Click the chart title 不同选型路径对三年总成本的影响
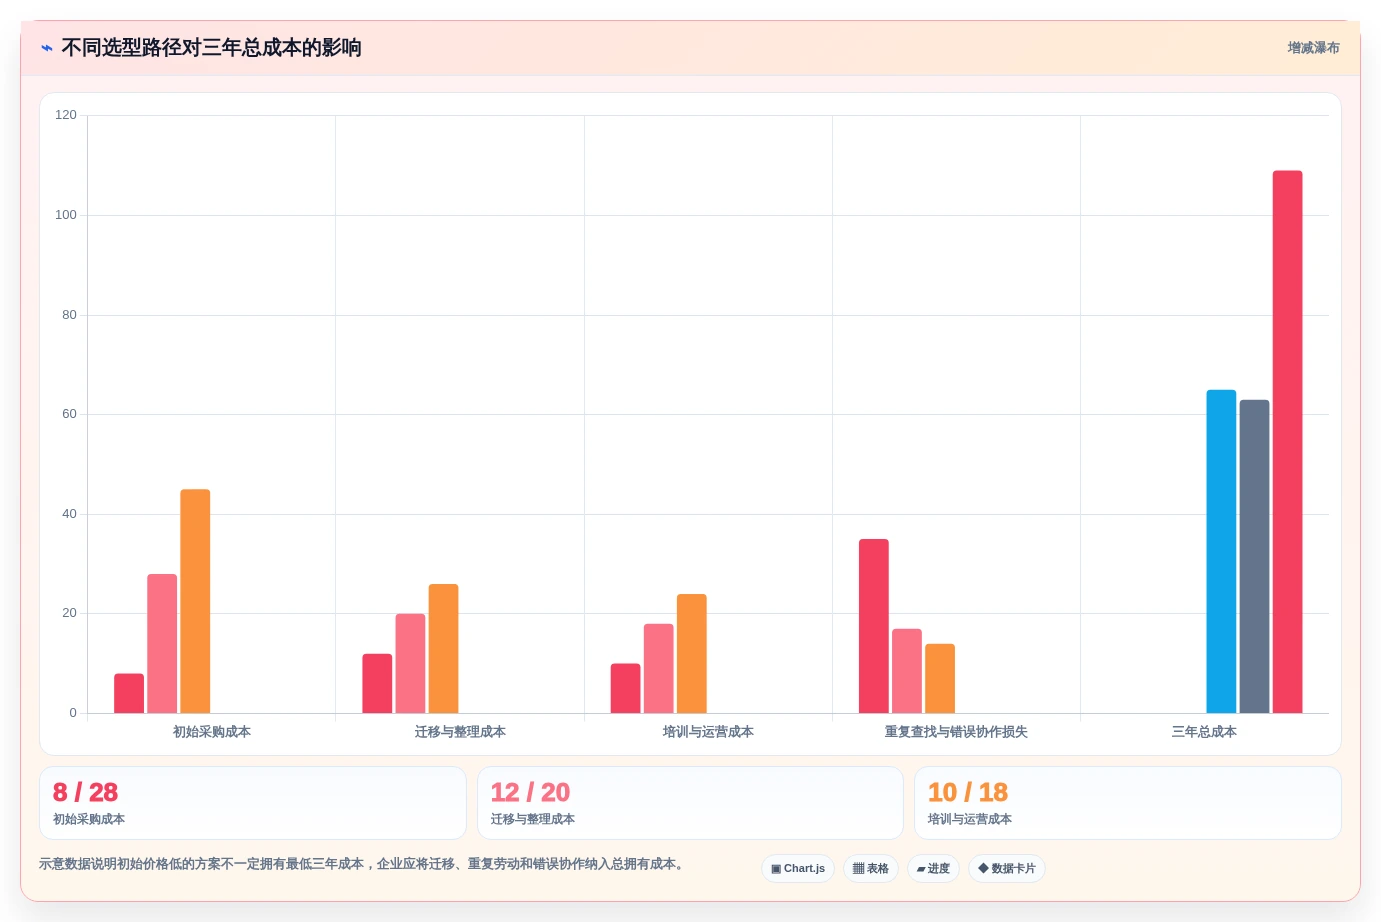Screen dimensions: 1381x922 pyautogui.click(x=211, y=48)
